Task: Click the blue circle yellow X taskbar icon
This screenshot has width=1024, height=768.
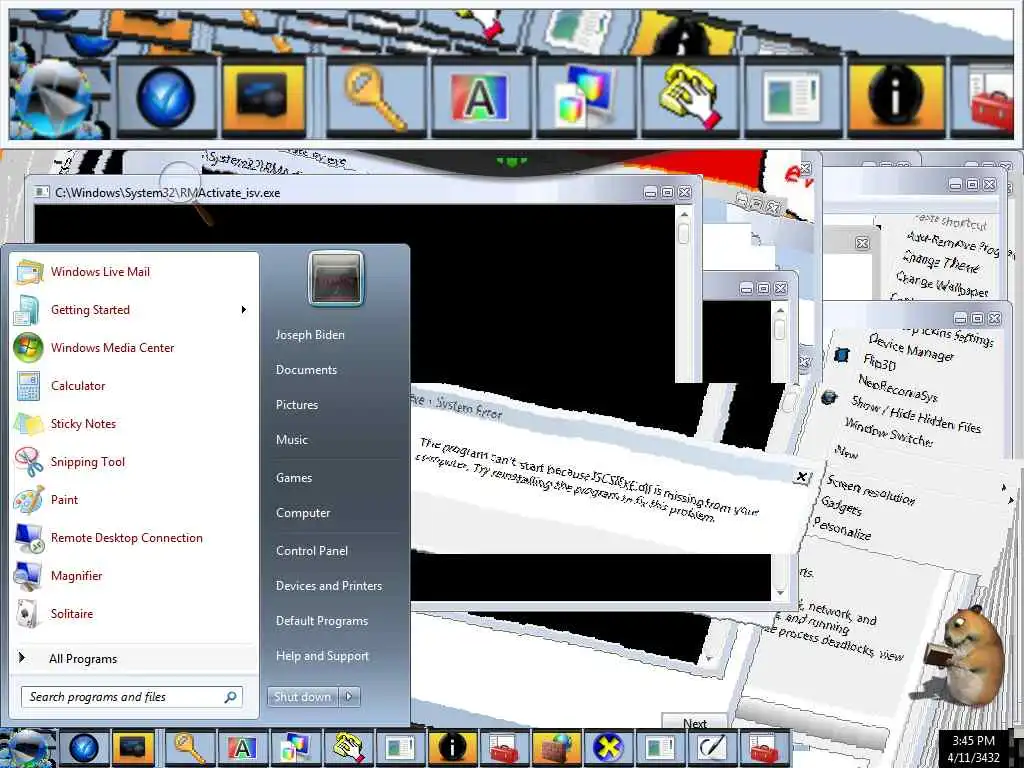Action: [608, 748]
